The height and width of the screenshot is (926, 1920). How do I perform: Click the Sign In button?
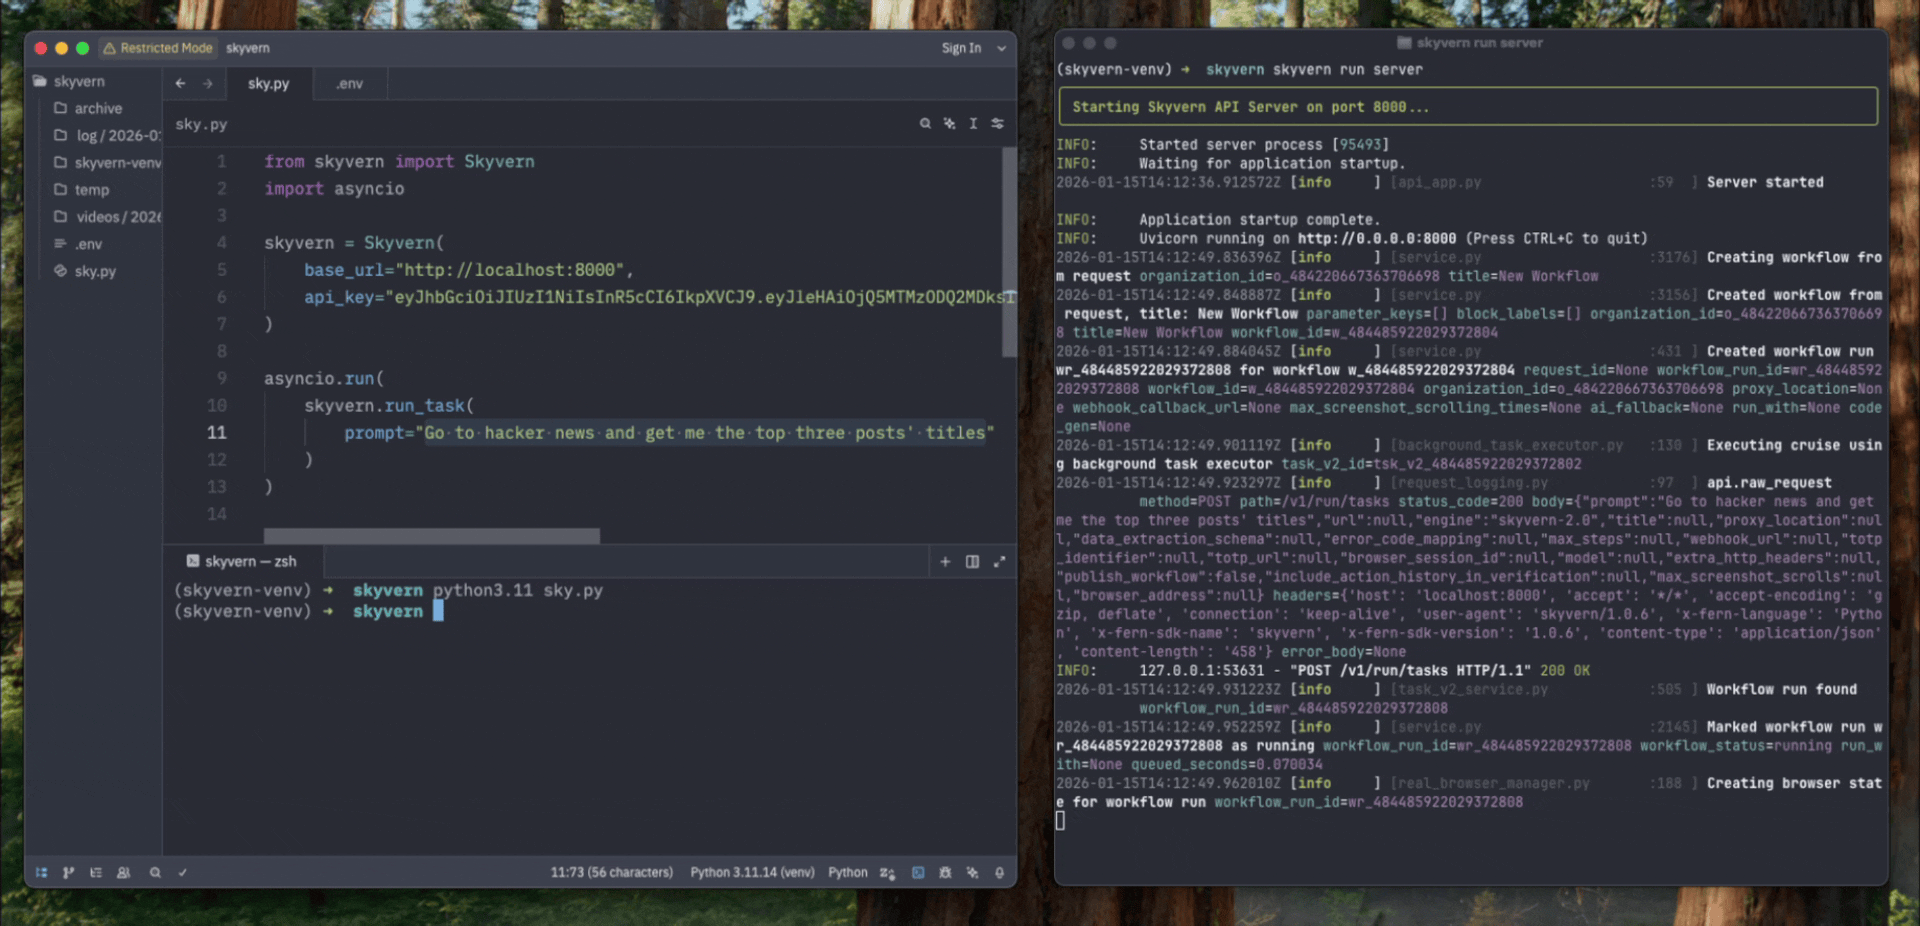[960, 48]
